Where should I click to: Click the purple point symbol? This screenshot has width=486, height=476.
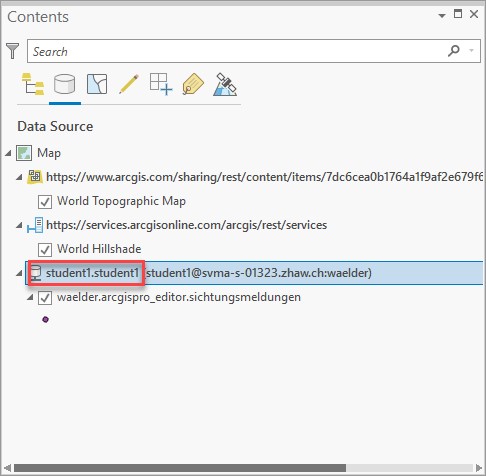45,320
